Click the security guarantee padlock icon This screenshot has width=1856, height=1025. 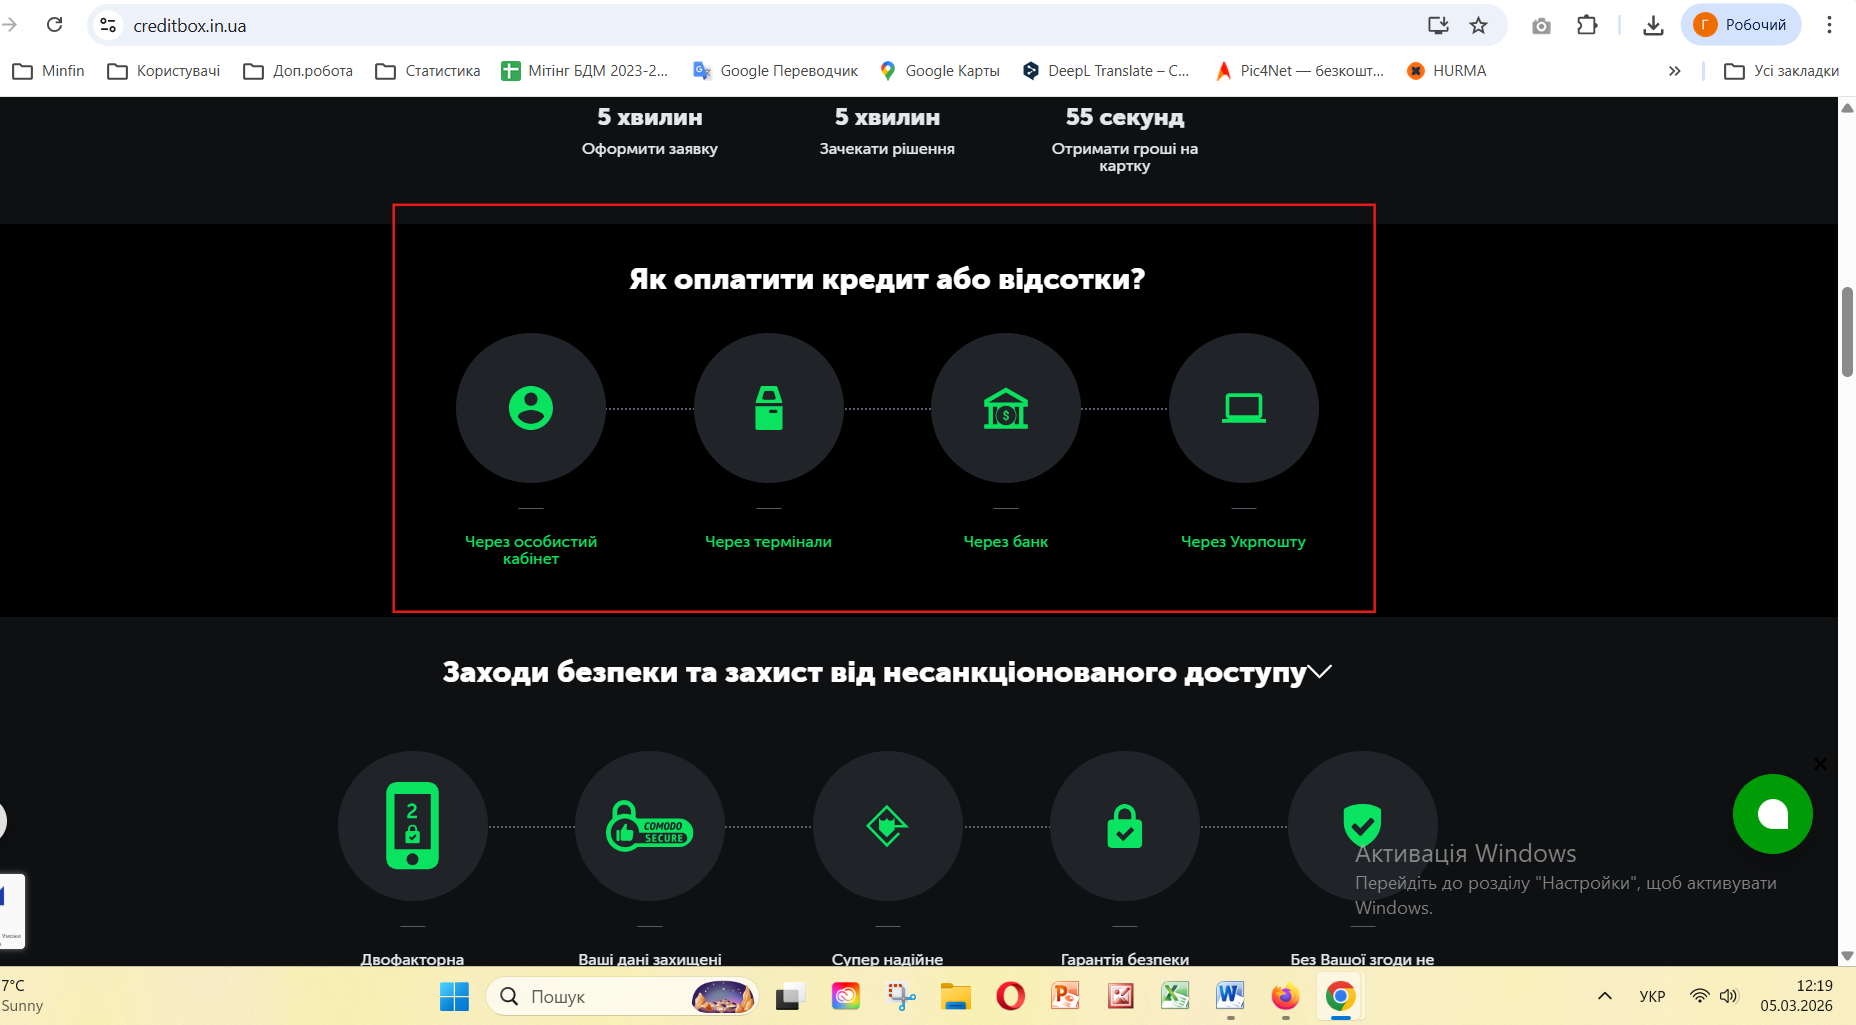pos(1125,826)
